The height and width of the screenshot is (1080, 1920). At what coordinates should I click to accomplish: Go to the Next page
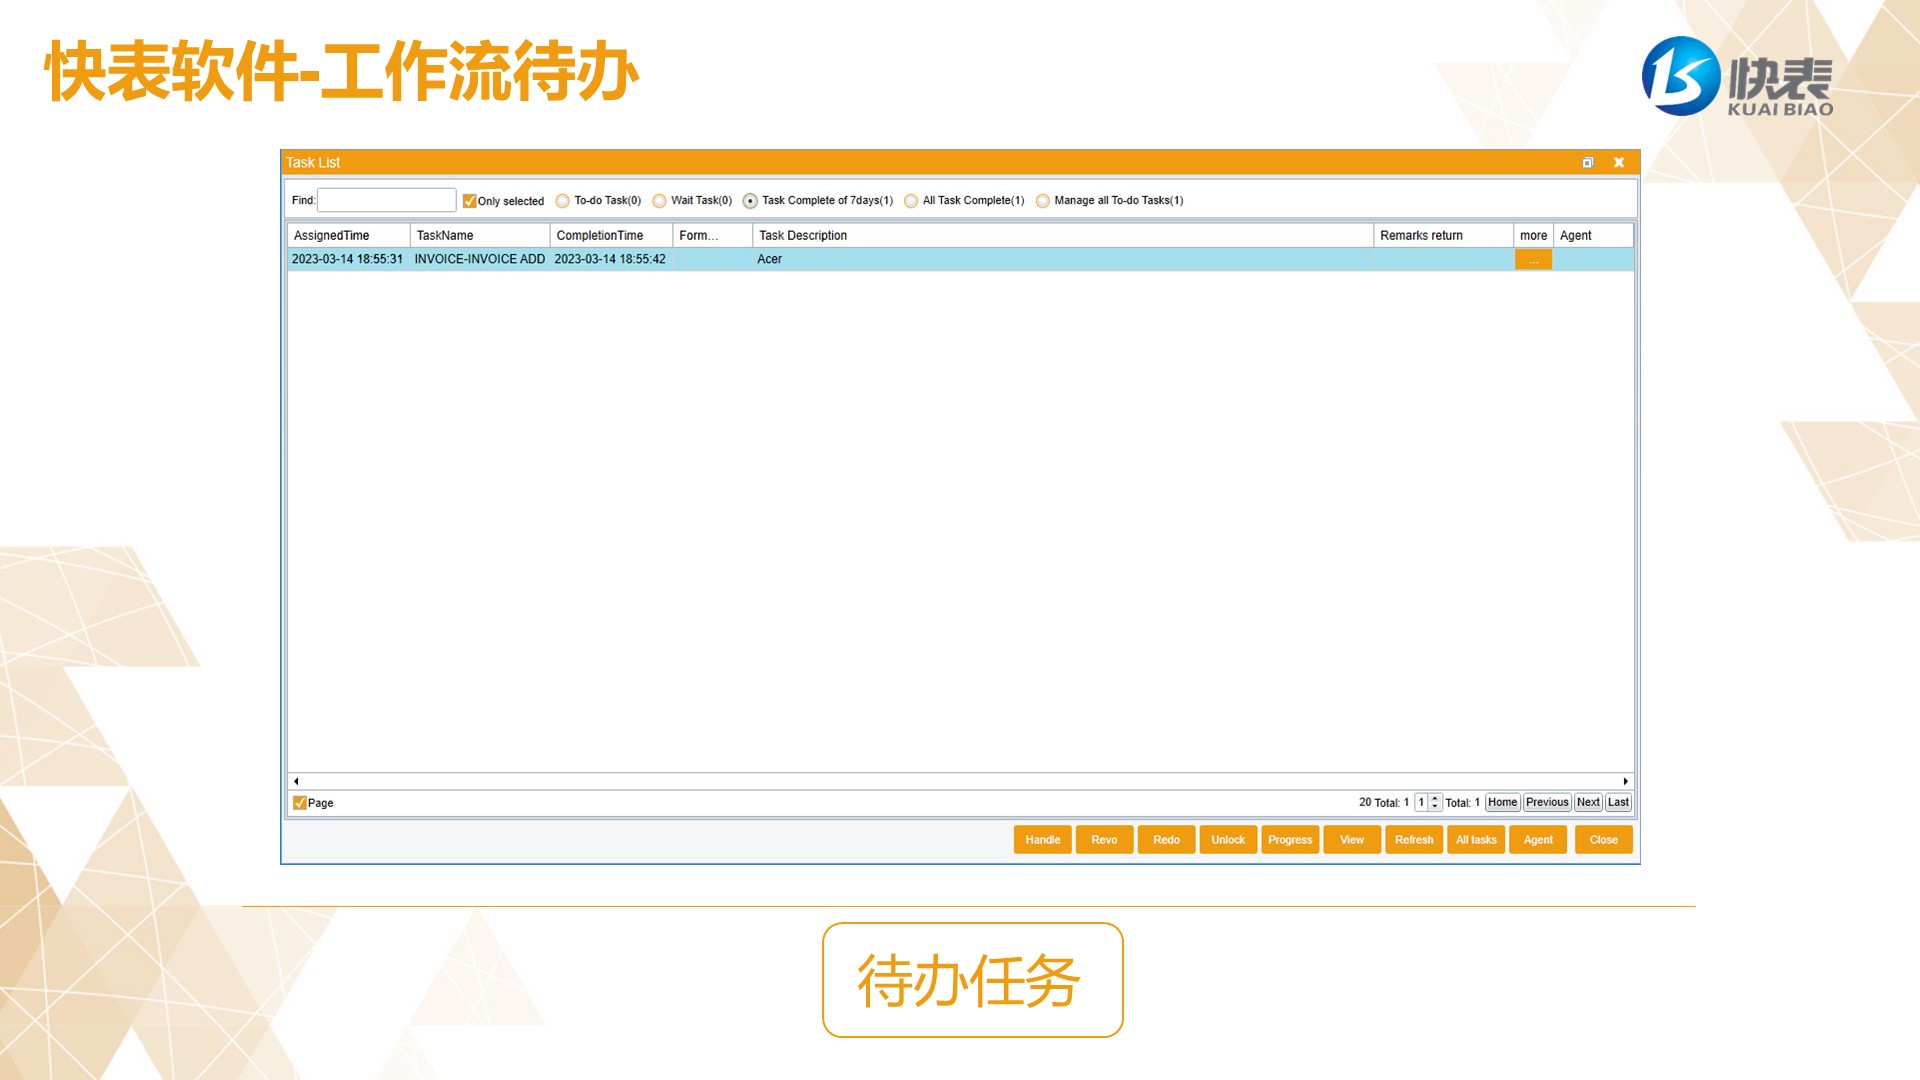click(x=1588, y=802)
